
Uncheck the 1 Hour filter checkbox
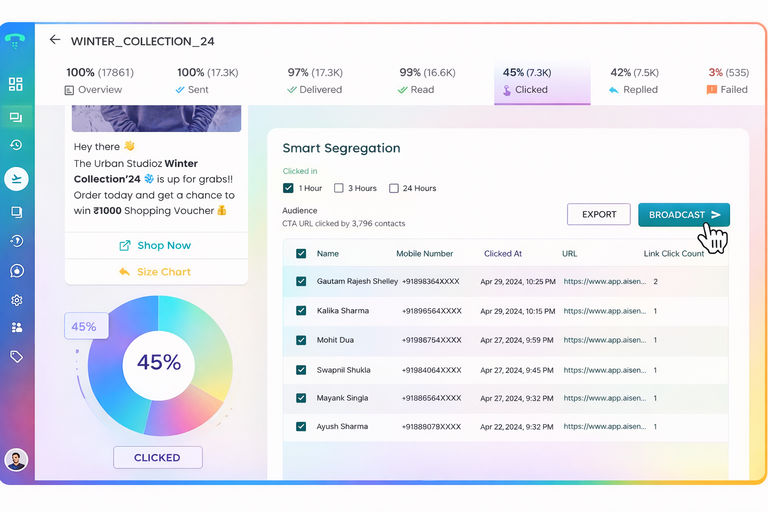click(x=289, y=188)
